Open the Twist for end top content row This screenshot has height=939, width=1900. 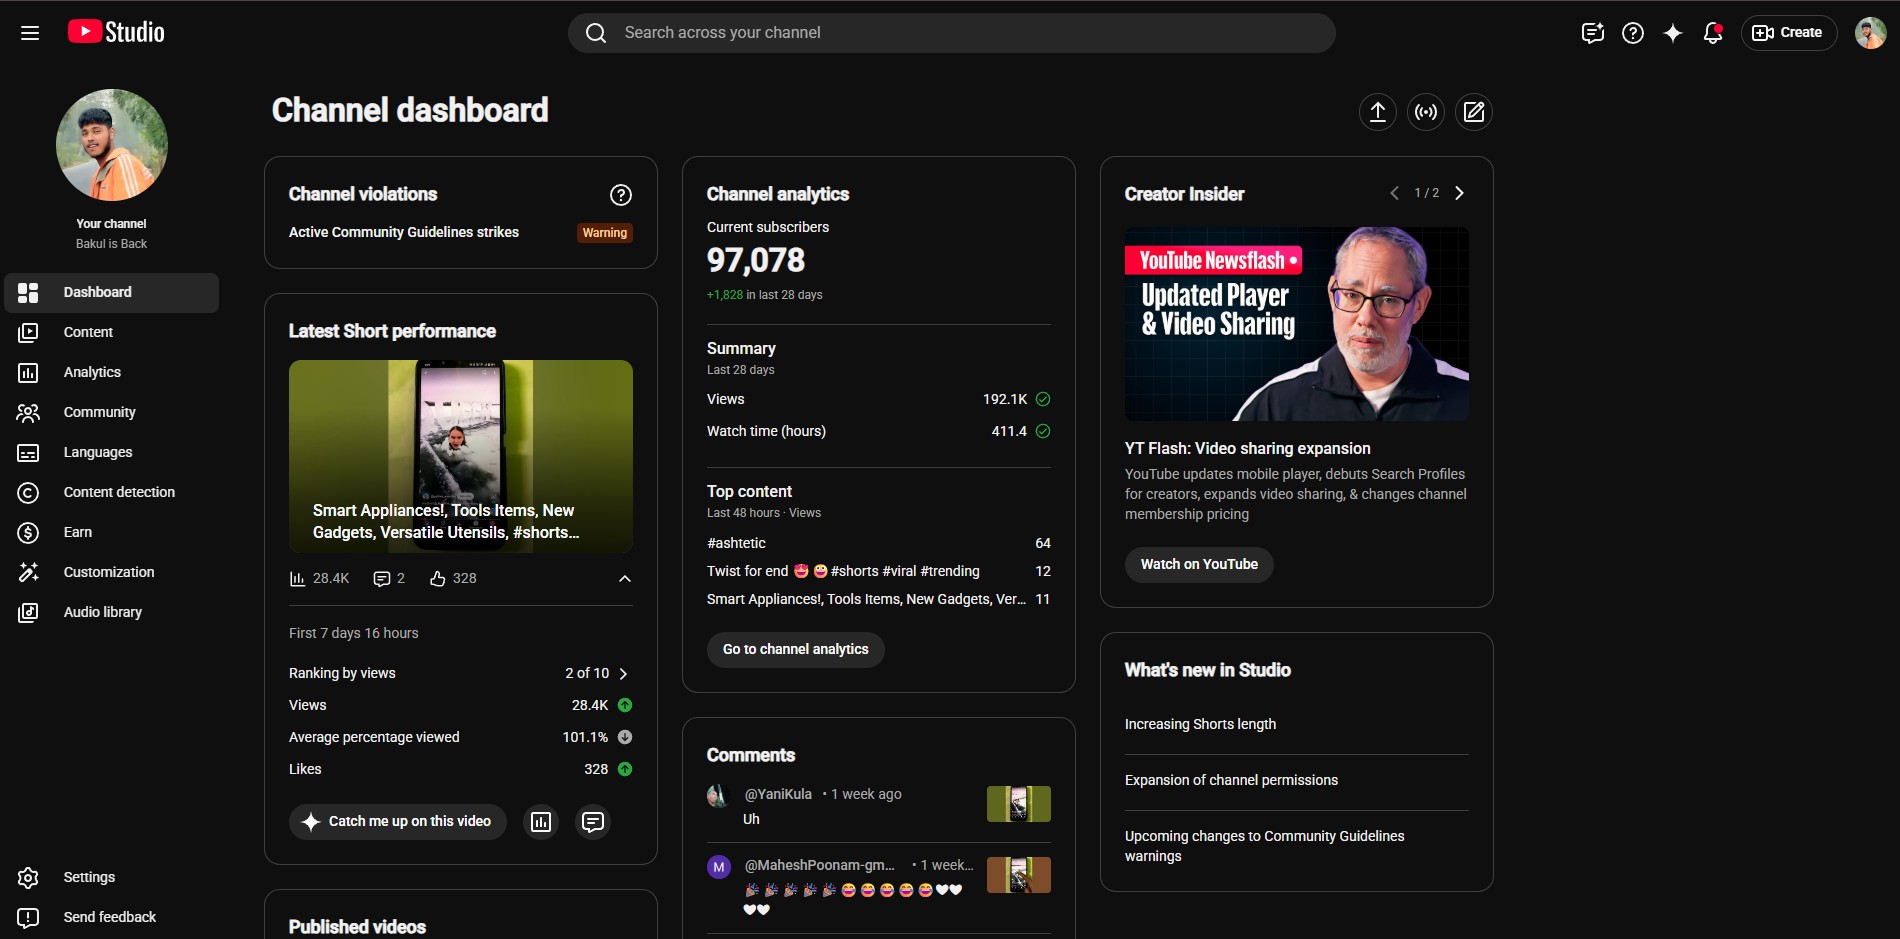pos(879,571)
